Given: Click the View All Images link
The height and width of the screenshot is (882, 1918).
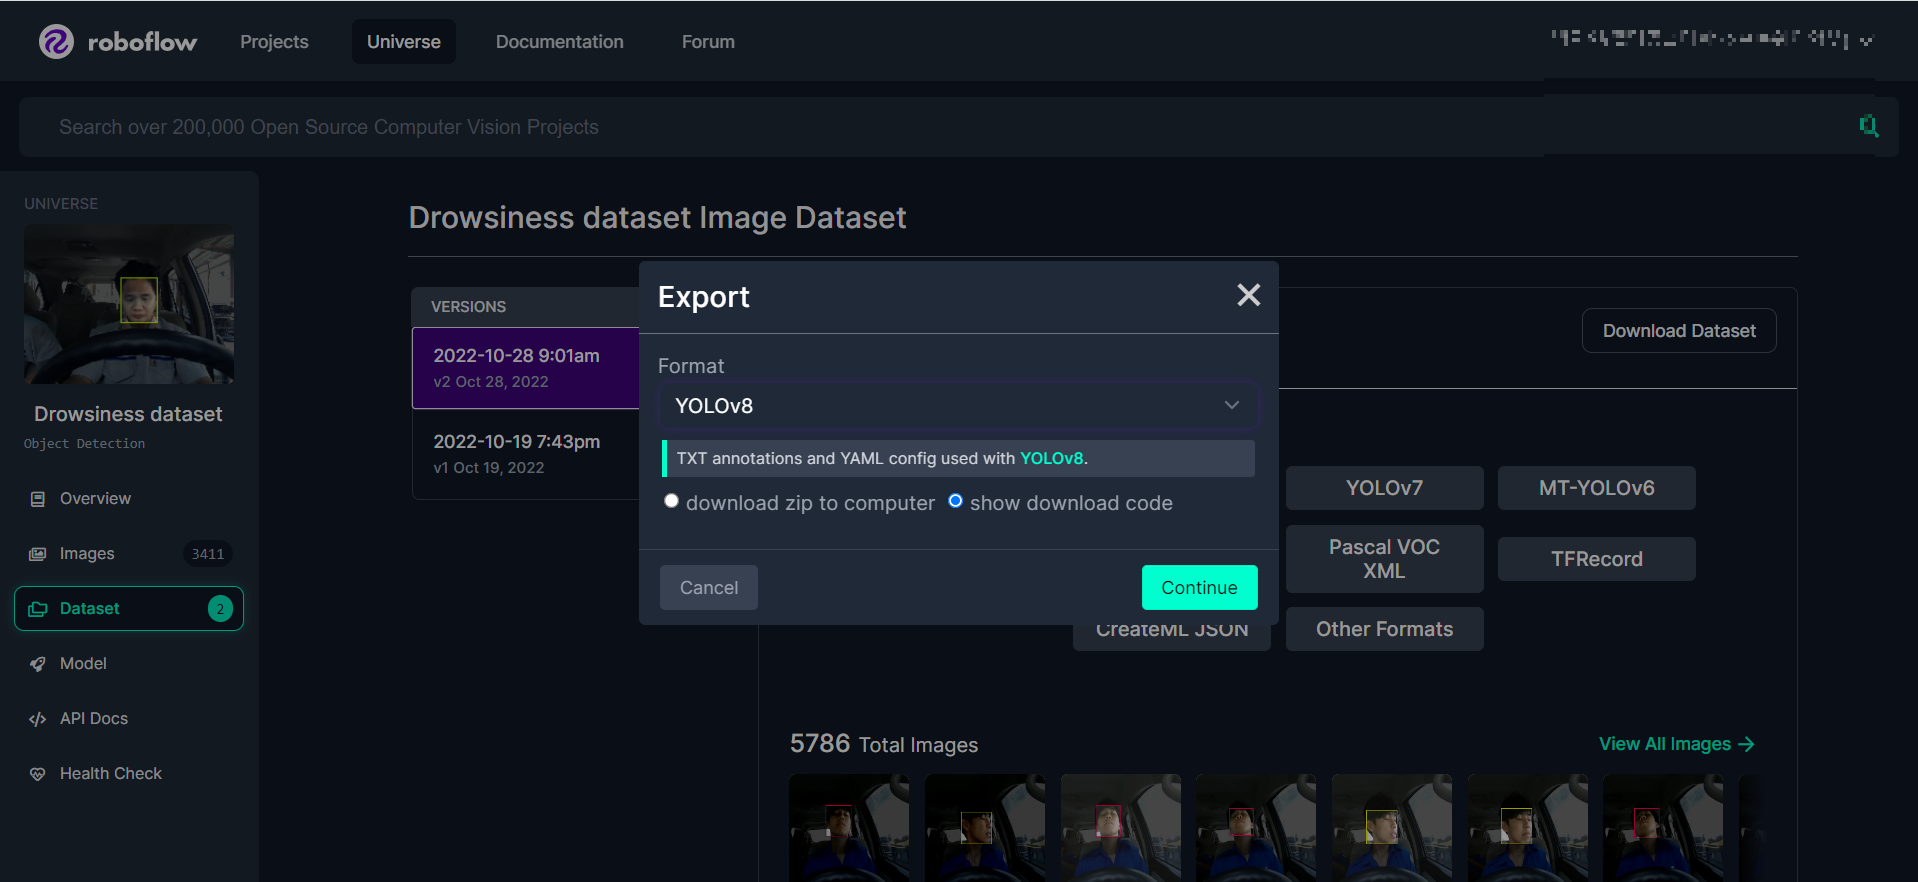Looking at the screenshot, I should click(x=1676, y=744).
